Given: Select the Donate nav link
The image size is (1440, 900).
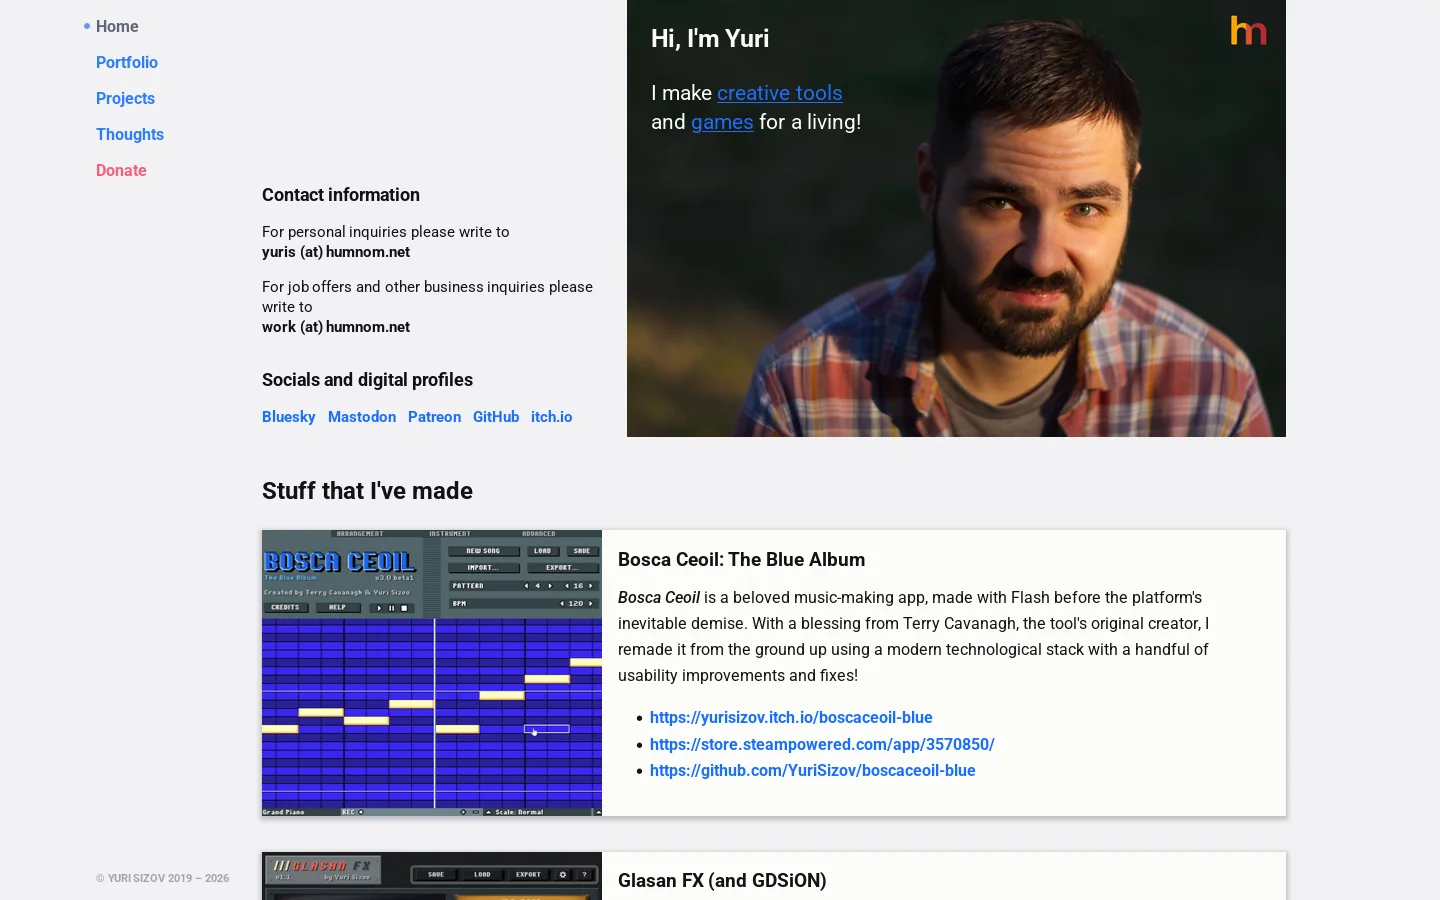Looking at the screenshot, I should click(121, 170).
